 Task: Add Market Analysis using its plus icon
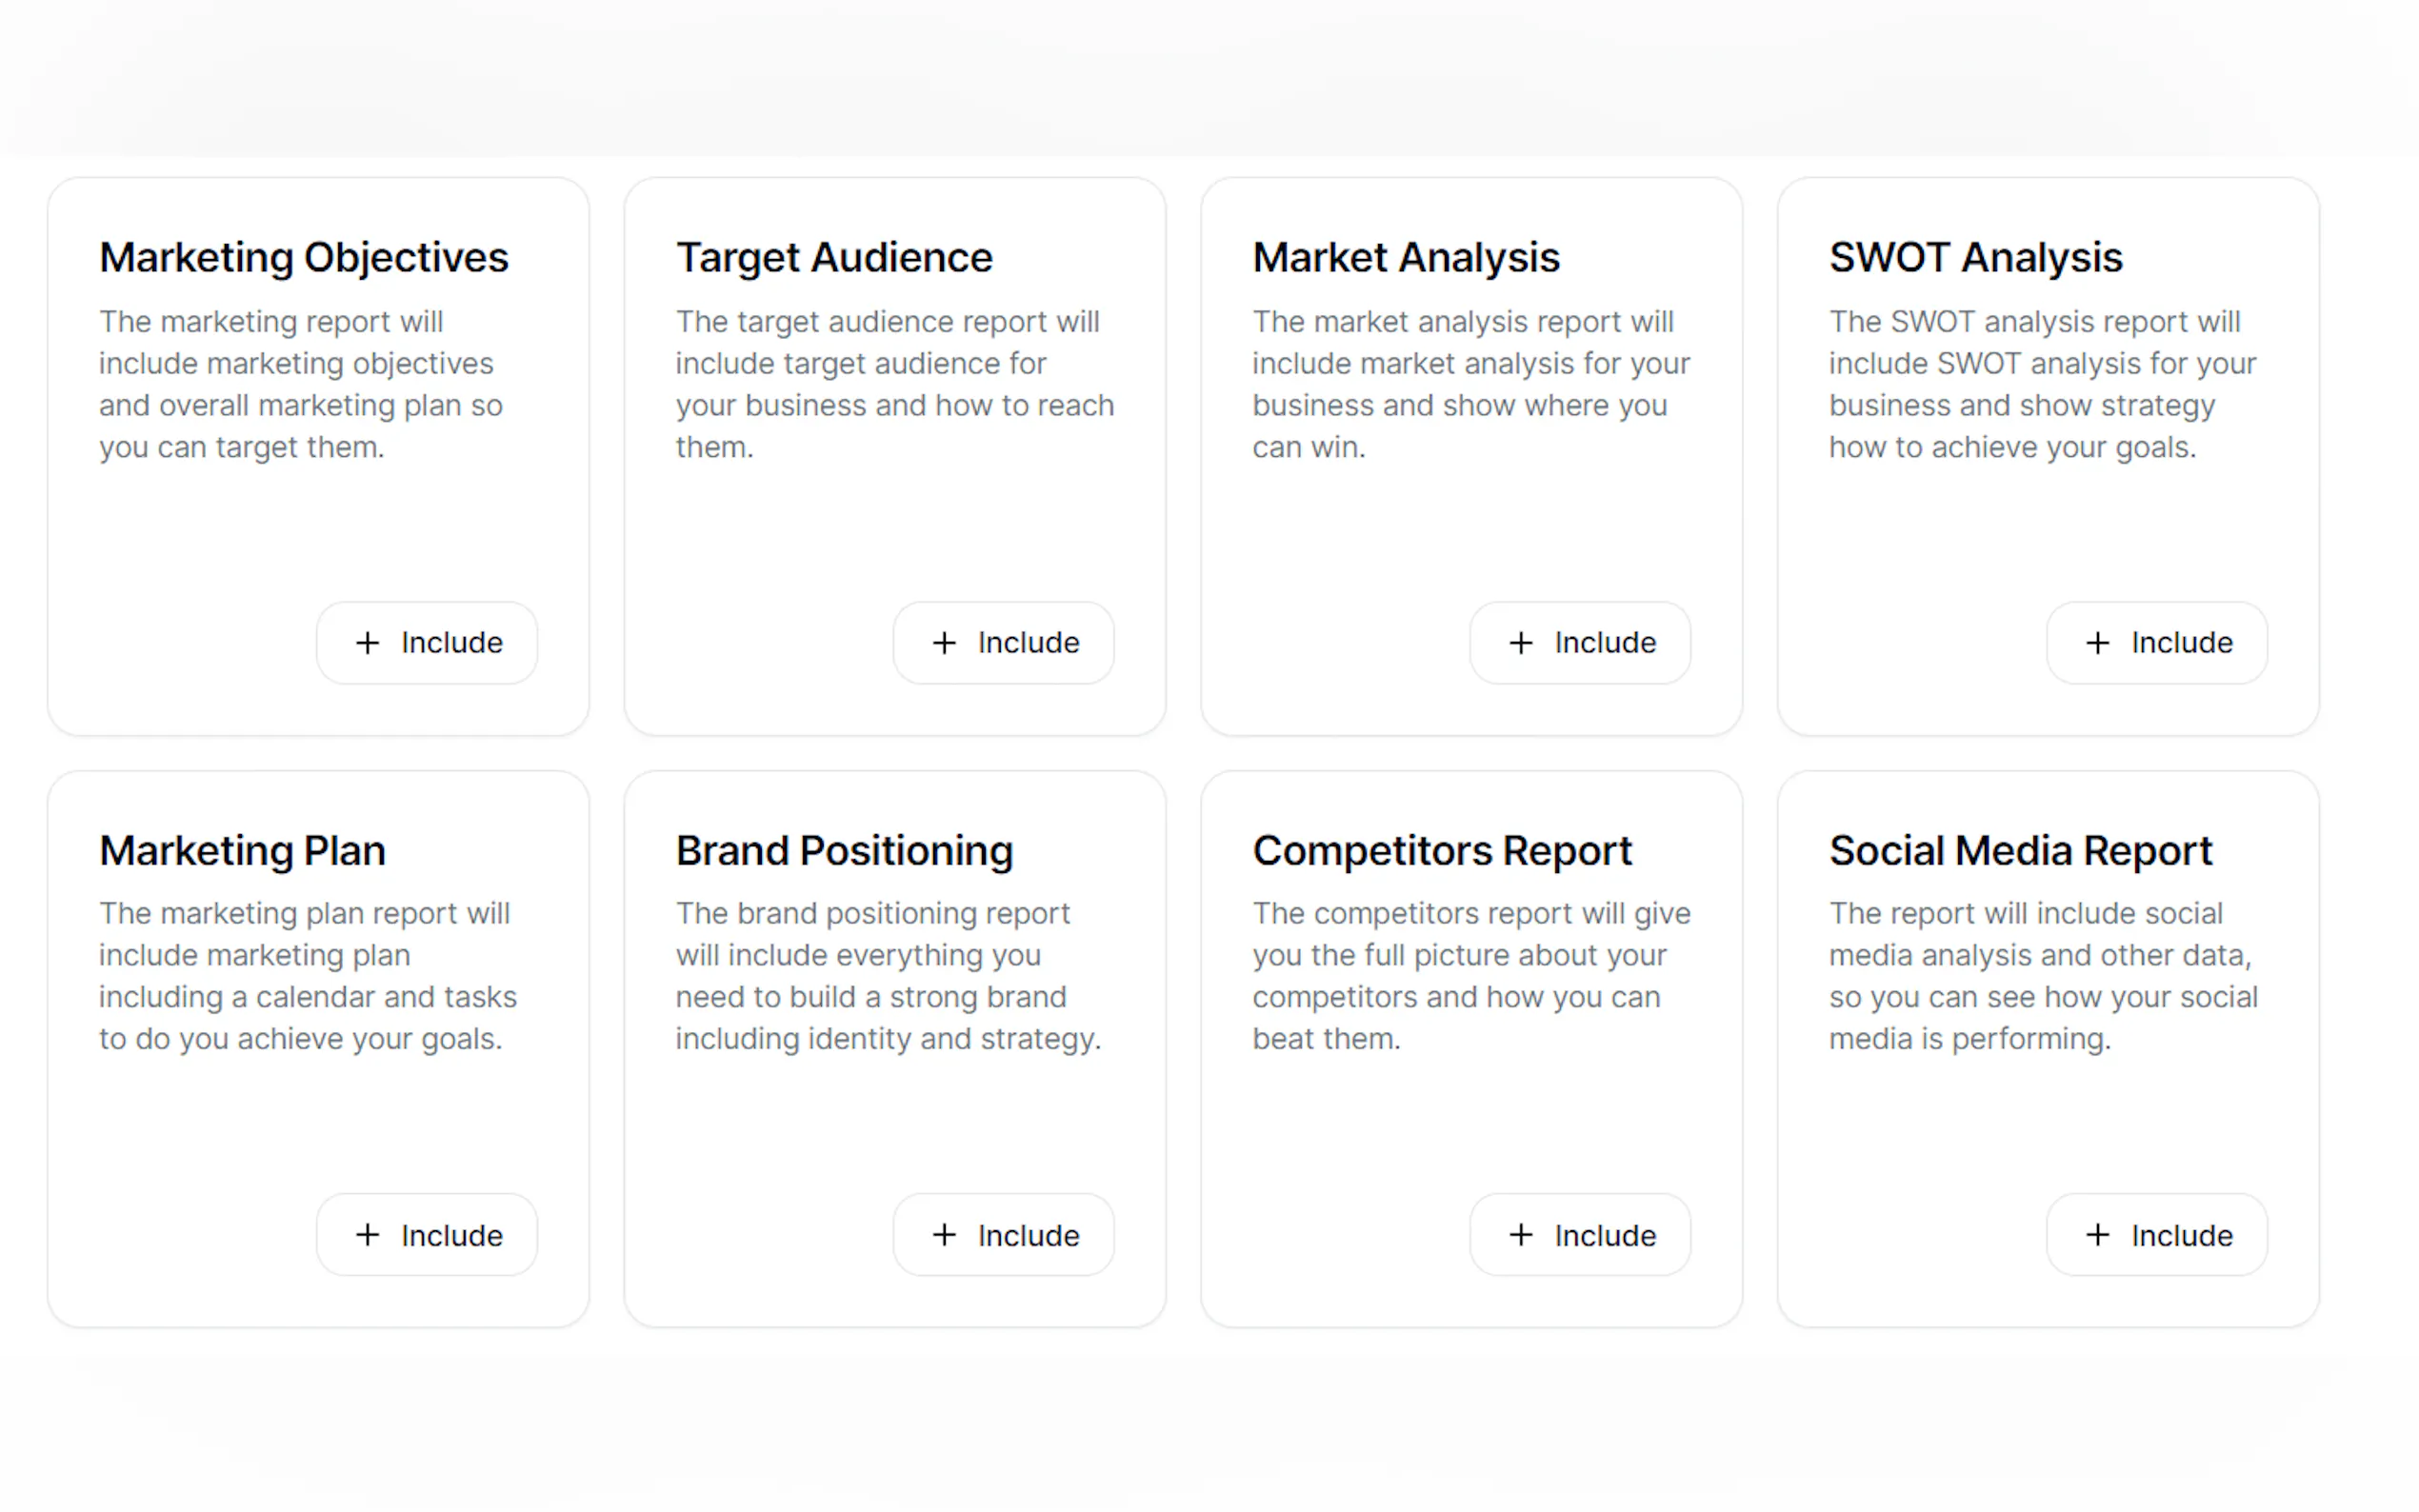point(1521,643)
